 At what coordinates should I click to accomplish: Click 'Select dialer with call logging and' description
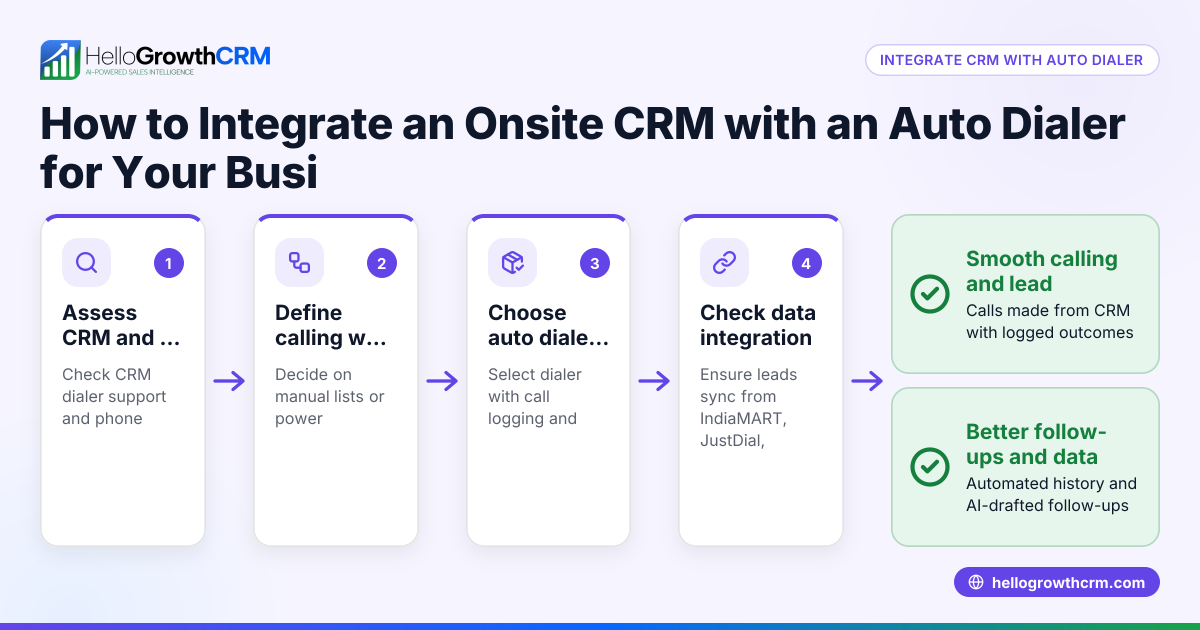[535, 397]
